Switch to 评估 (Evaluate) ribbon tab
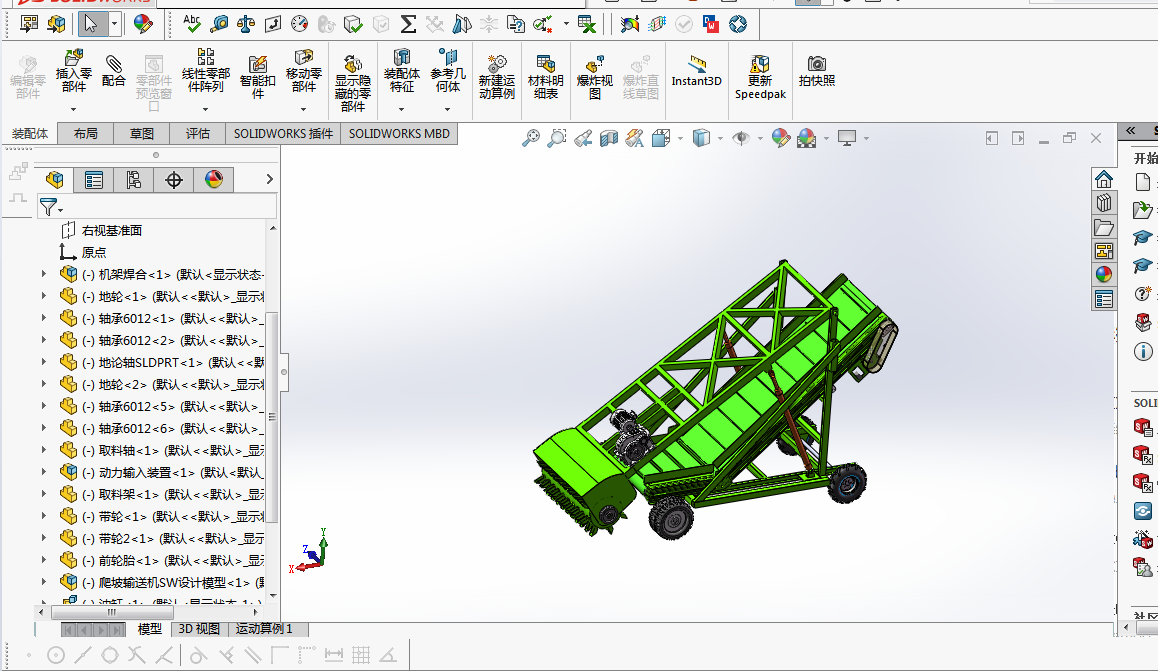Image resolution: width=1158 pixels, height=671 pixels. coord(198,134)
